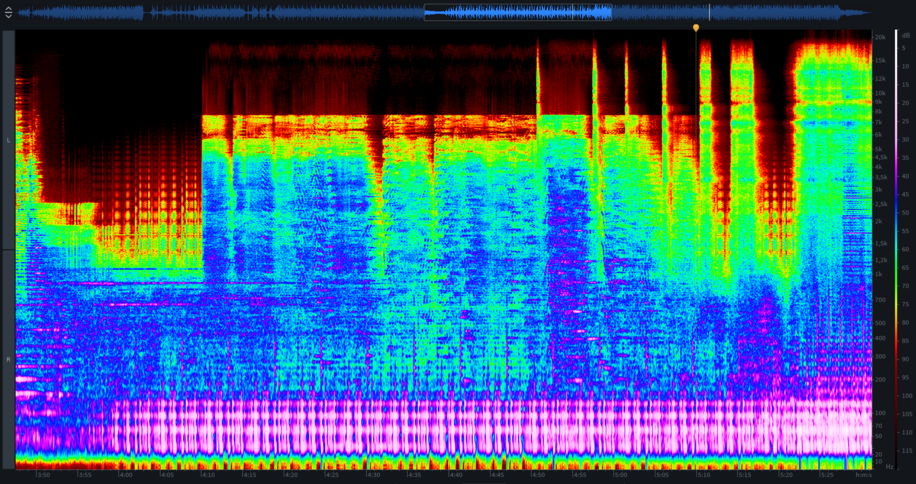Screen dimensions: 916x484
Task: Click the h:m:s time format label
Action: point(863,475)
